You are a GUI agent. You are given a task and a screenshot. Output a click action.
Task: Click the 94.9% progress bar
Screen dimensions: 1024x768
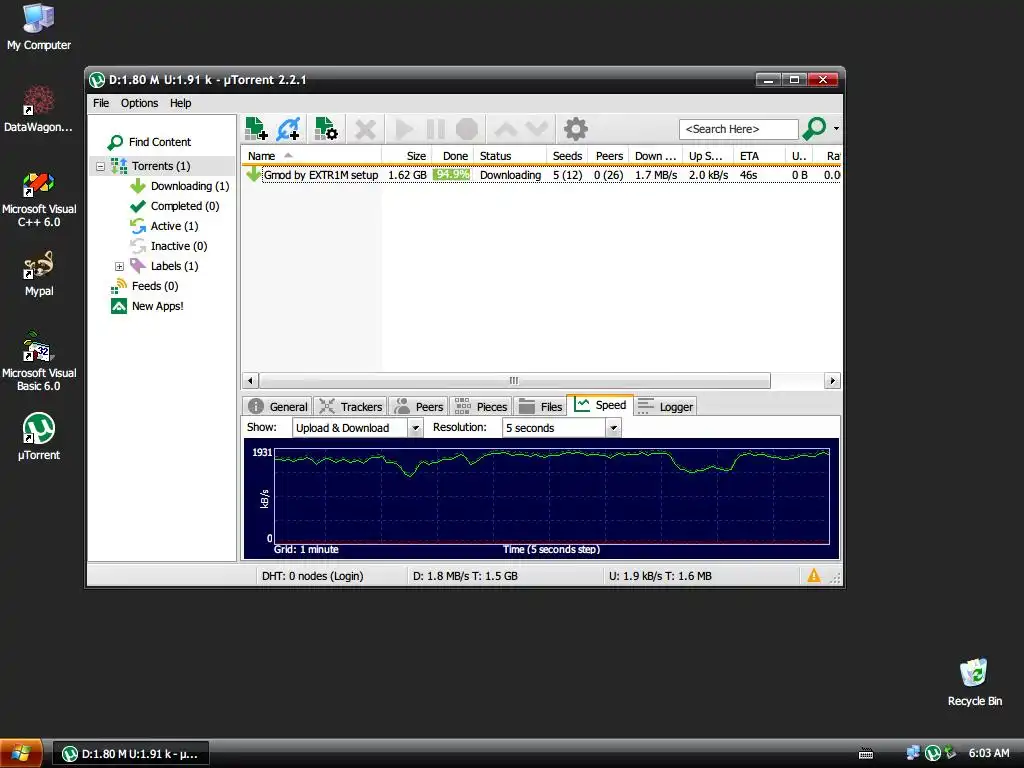click(x=451, y=175)
